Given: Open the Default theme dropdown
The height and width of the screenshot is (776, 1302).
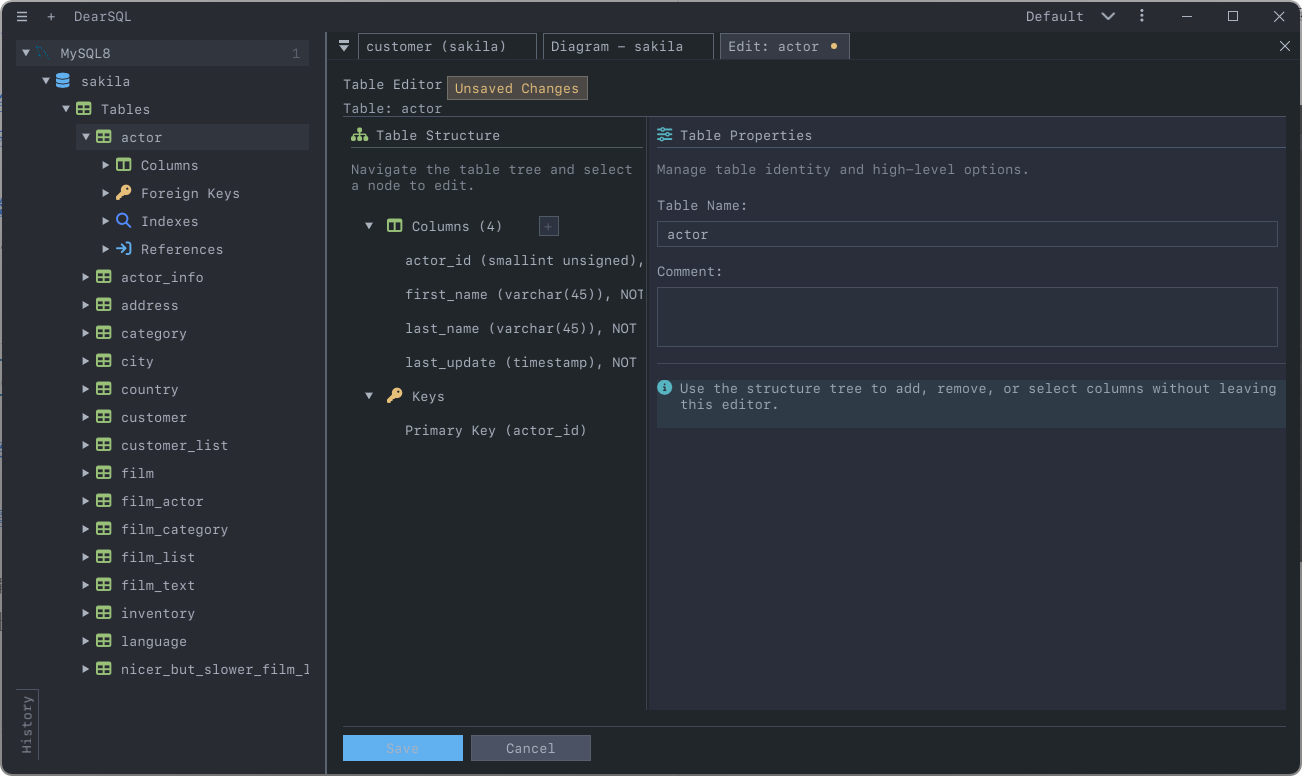Looking at the screenshot, I should (1070, 17).
